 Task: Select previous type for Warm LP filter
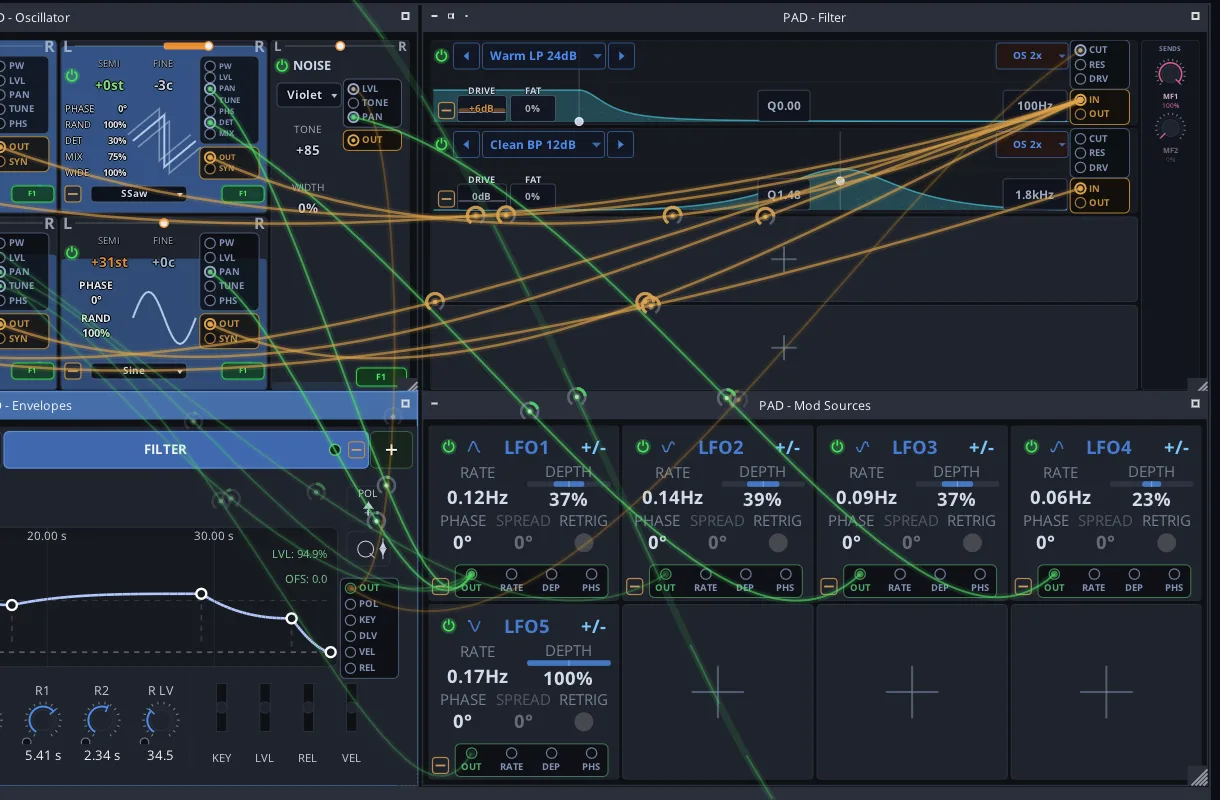(465, 56)
